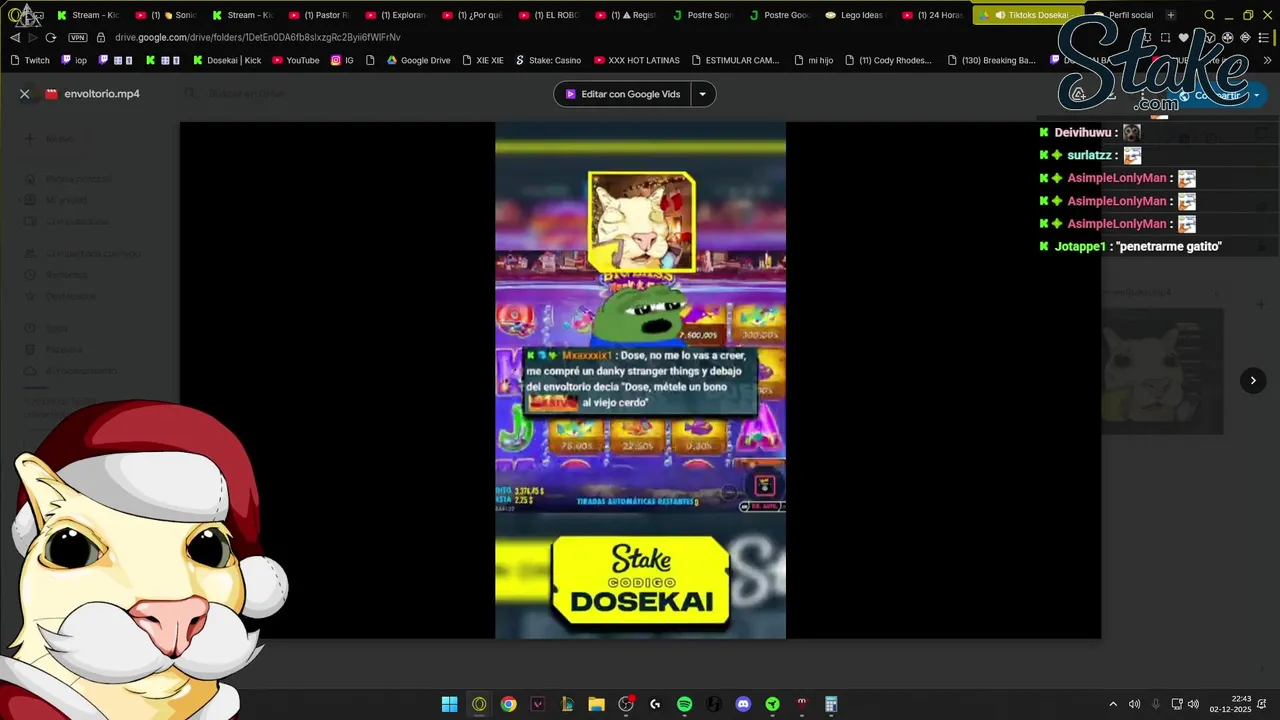Open Opera browser from taskbar

coord(479,704)
